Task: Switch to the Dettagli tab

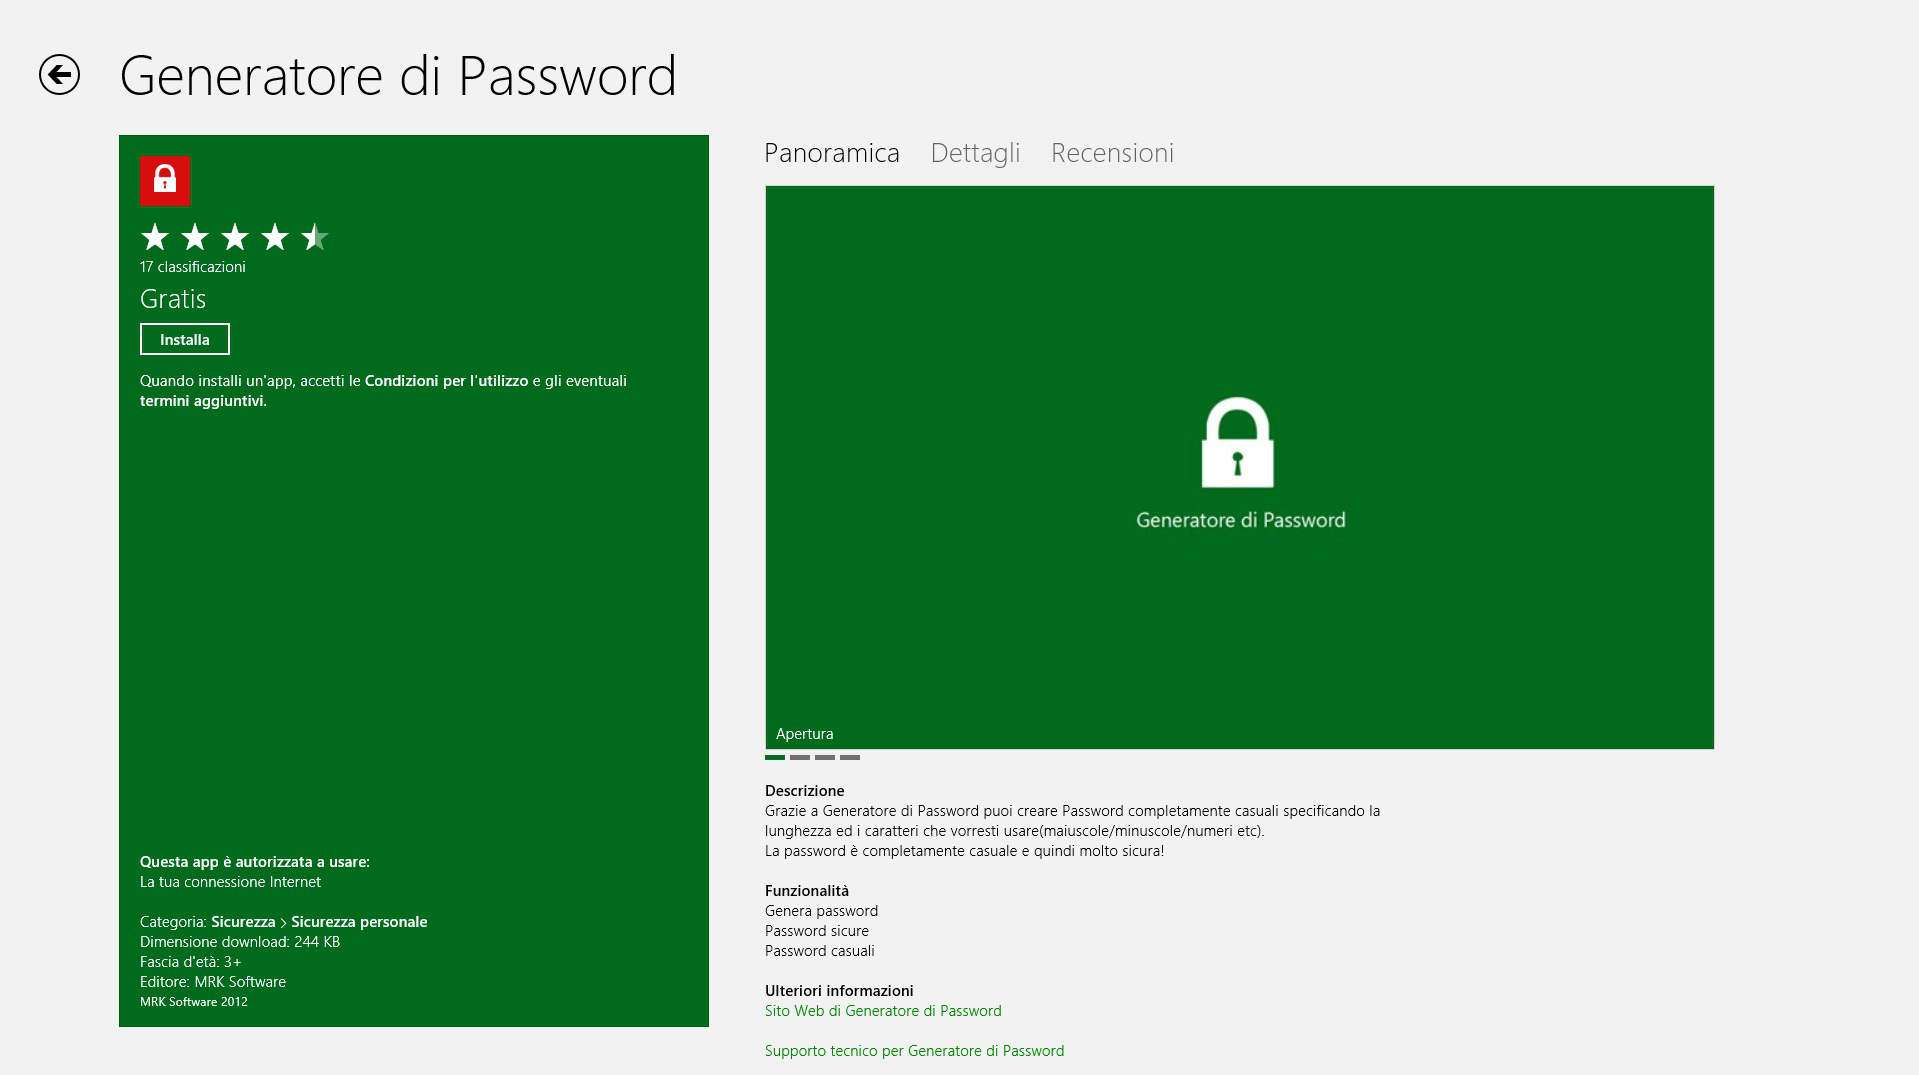Action: point(975,153)
